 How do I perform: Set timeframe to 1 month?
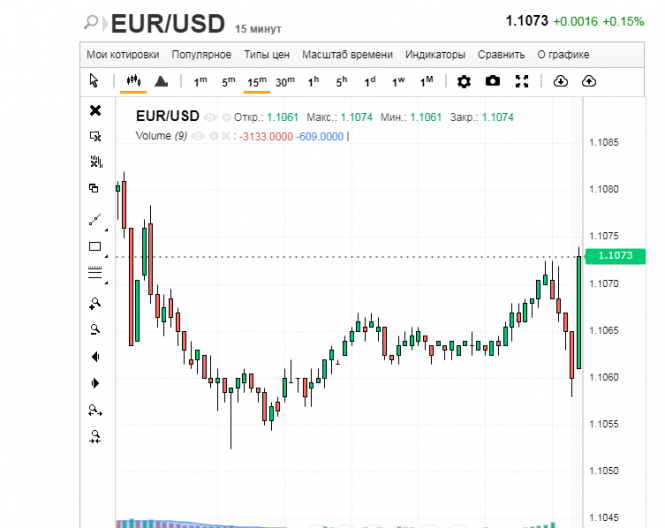point(426,81)
